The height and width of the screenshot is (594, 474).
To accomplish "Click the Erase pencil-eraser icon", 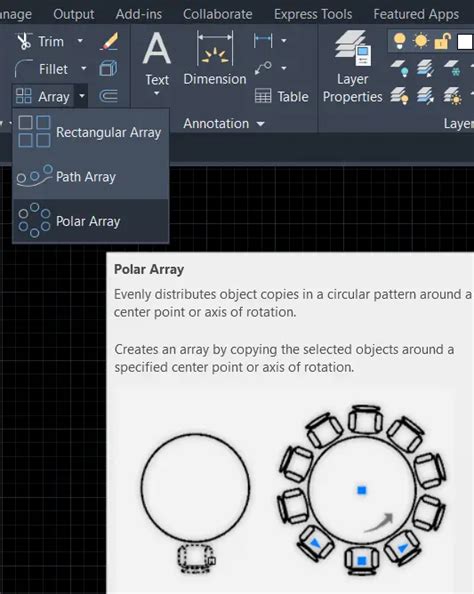I will click(109, 41).
